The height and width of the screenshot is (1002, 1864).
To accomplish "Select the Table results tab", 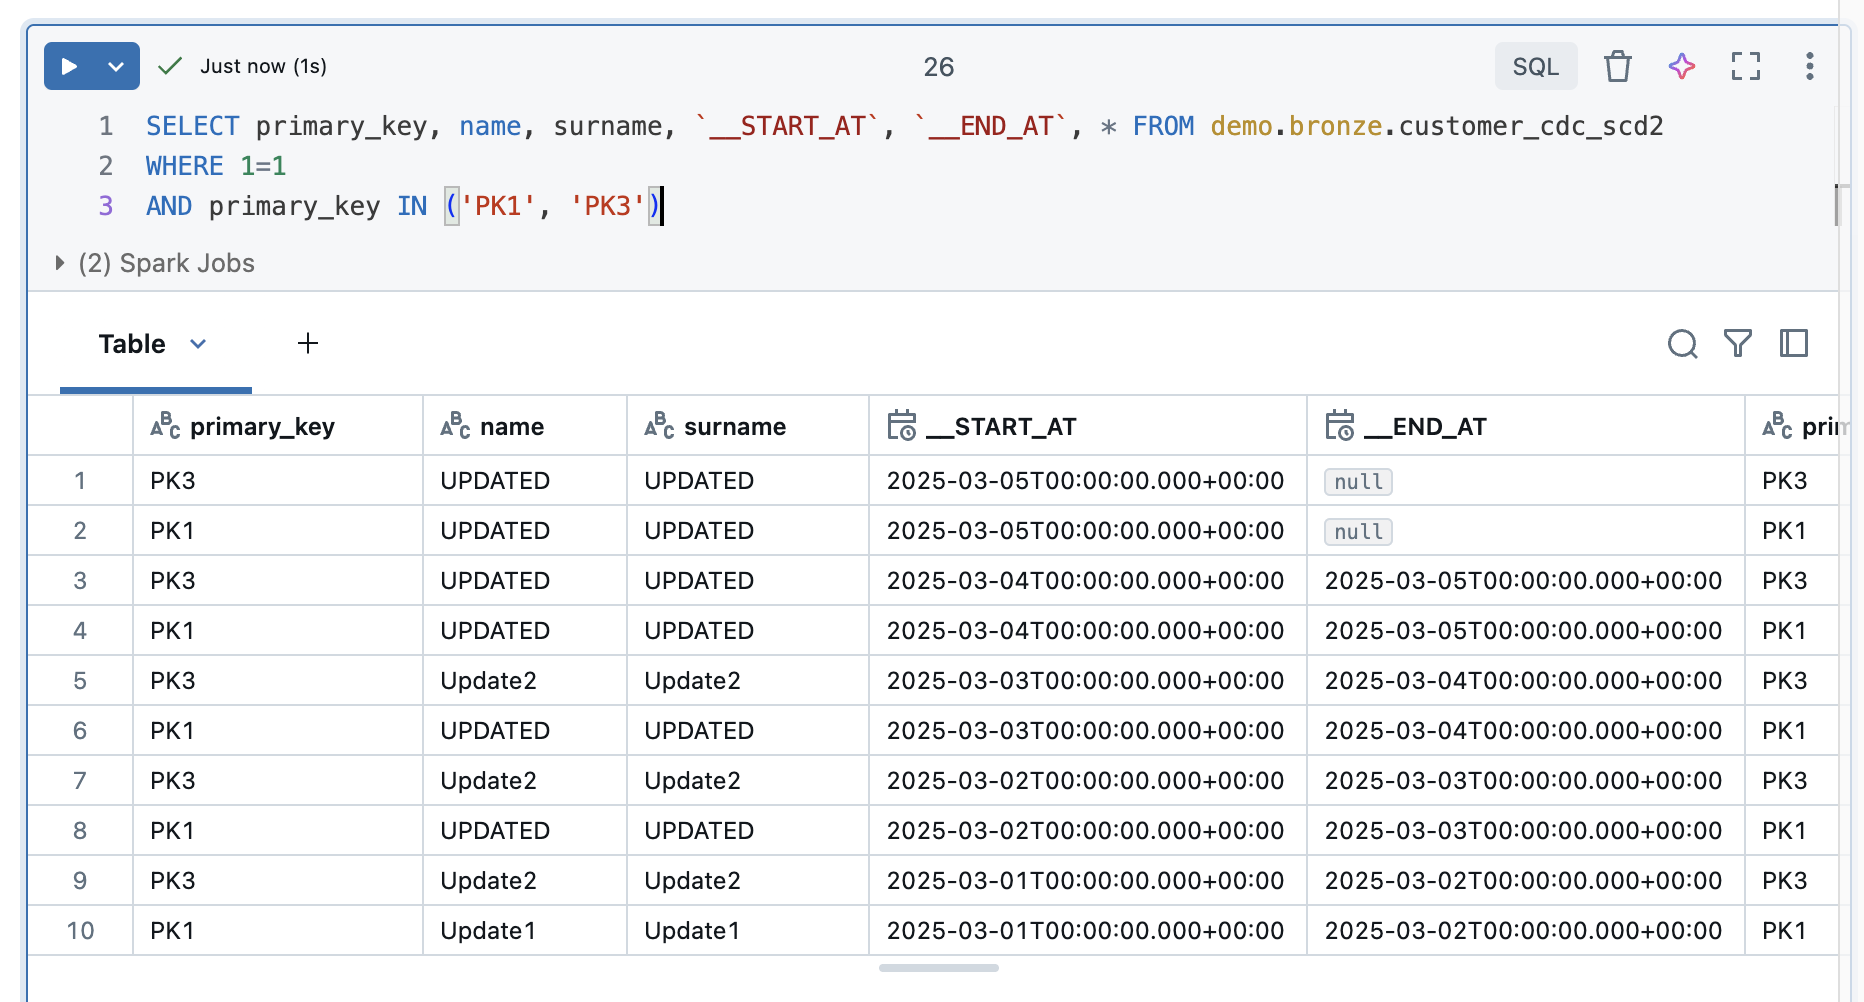I will (132, 344).
